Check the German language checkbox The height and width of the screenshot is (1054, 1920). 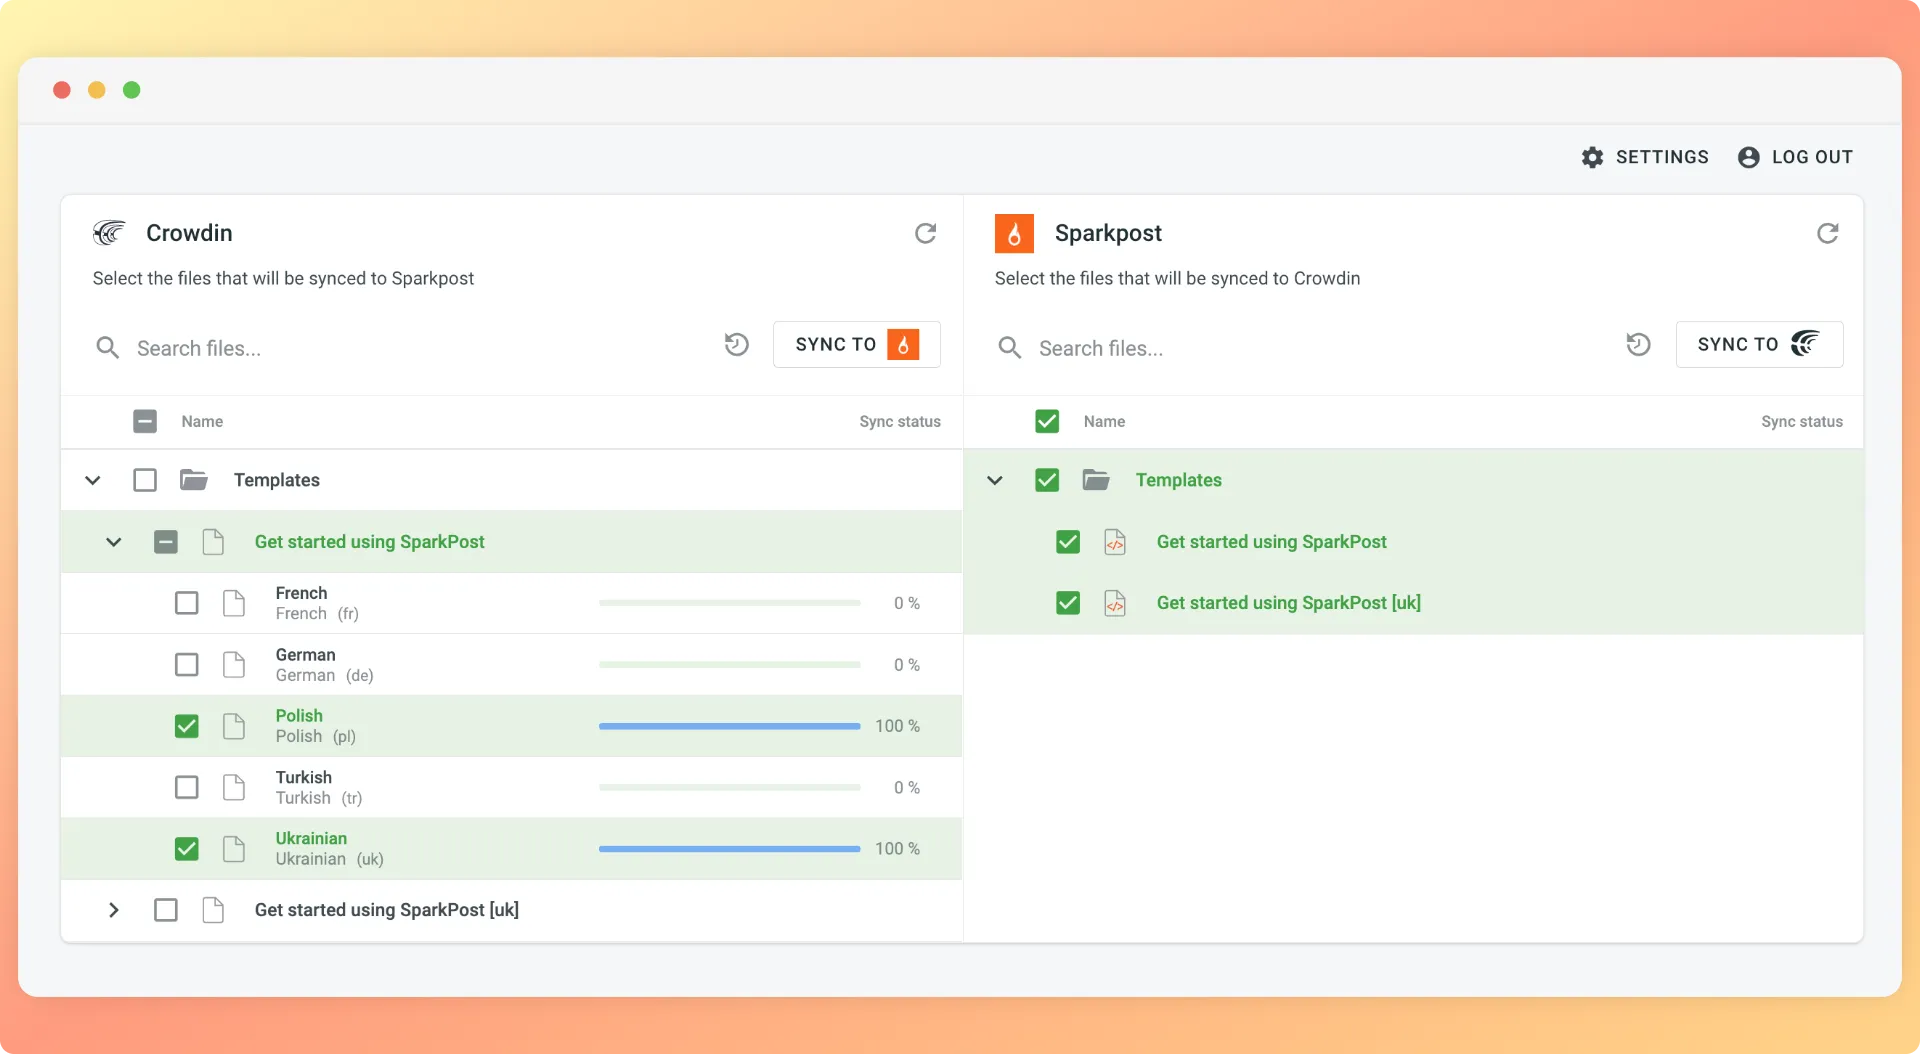tap(187, 665)
